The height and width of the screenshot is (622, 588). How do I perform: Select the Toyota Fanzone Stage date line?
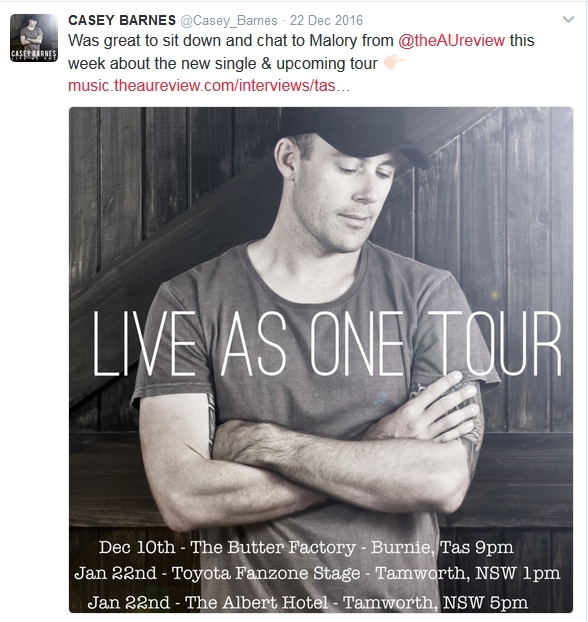(317, 573)
